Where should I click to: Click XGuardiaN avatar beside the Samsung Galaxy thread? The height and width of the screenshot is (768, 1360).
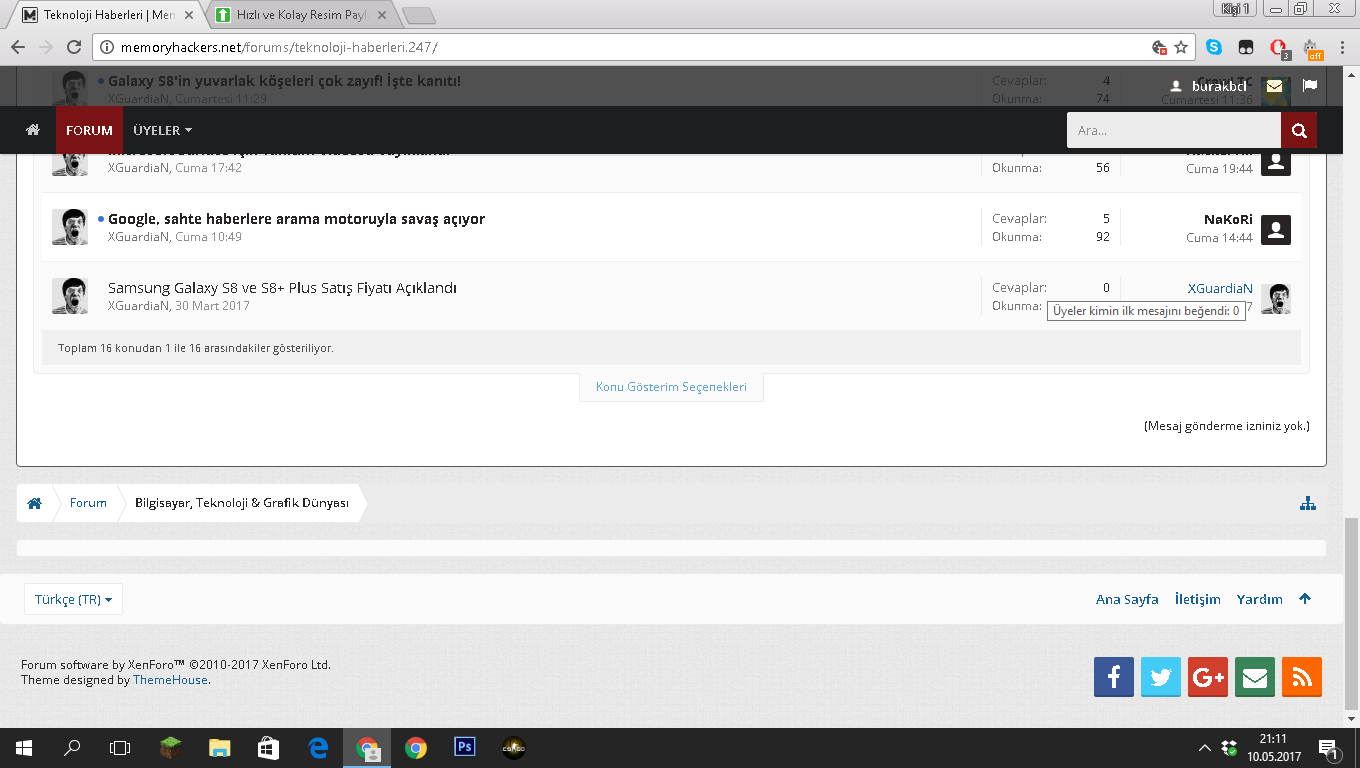tap(70, 296)
